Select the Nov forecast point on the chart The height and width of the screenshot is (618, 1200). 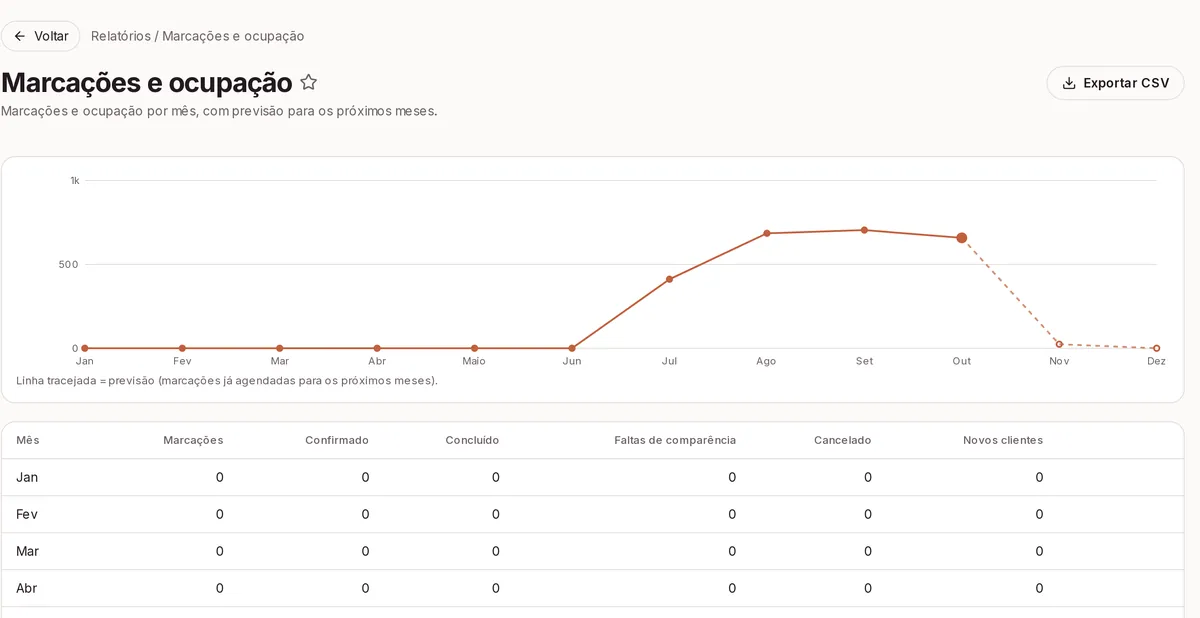(1059, 344)
